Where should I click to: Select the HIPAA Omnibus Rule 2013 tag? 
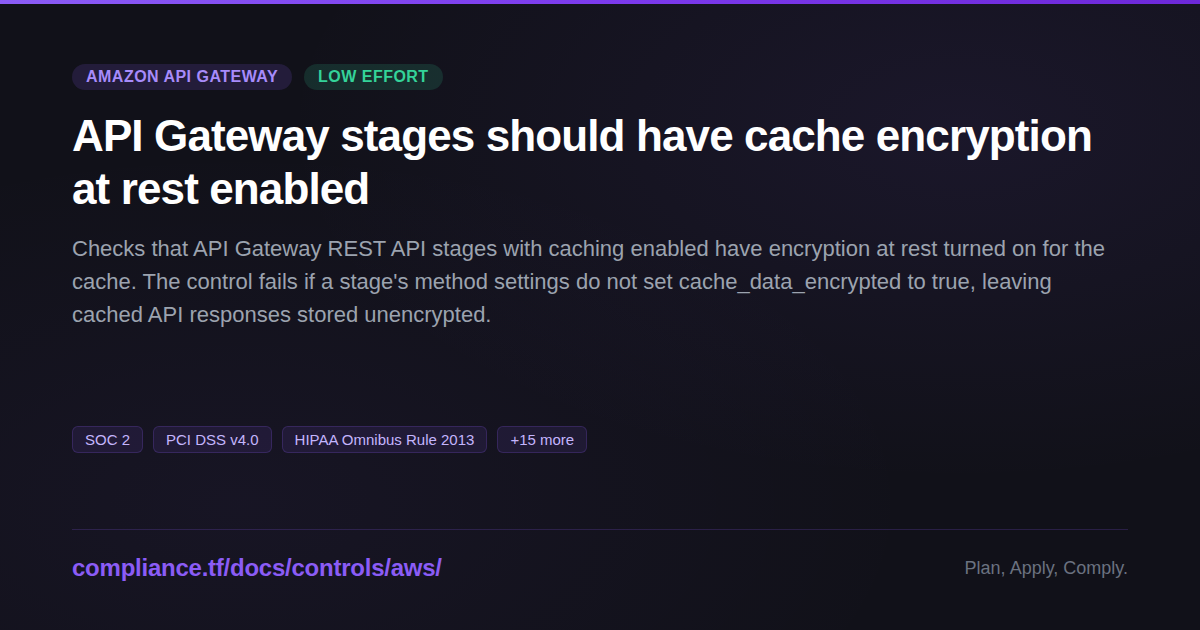coord(384,440)
